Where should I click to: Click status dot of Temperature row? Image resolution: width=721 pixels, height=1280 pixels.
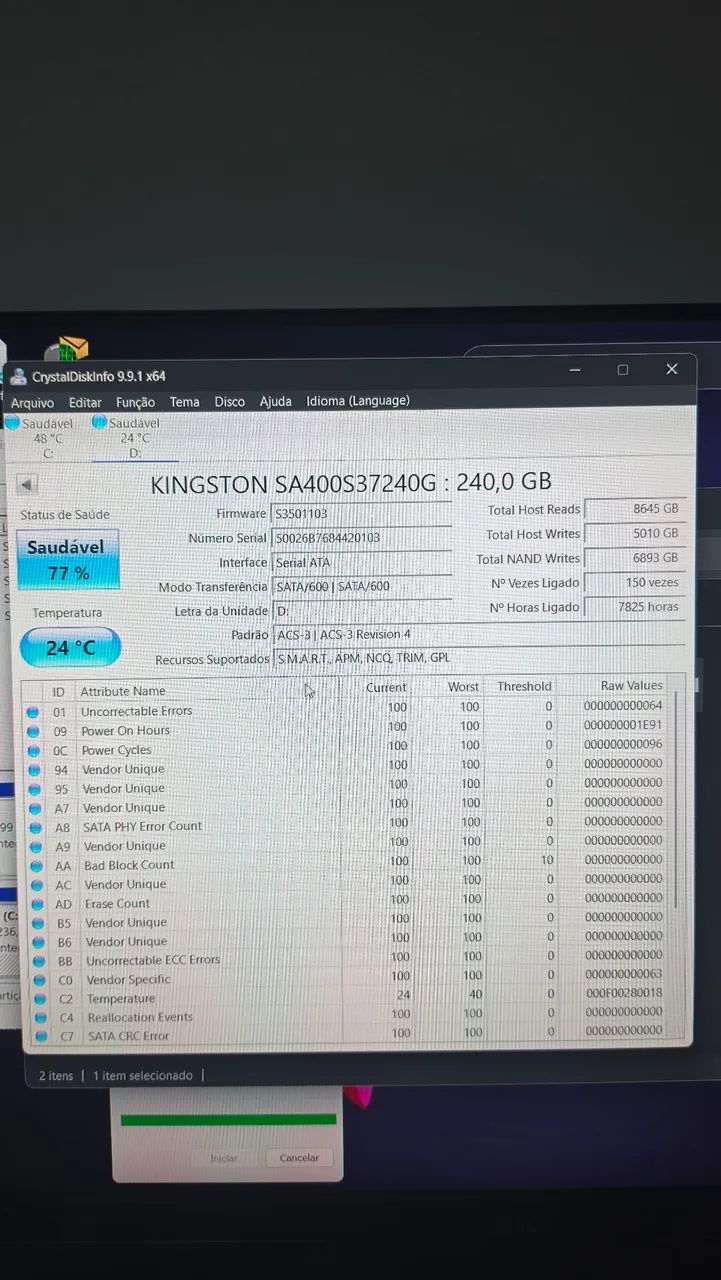[40, 999]
